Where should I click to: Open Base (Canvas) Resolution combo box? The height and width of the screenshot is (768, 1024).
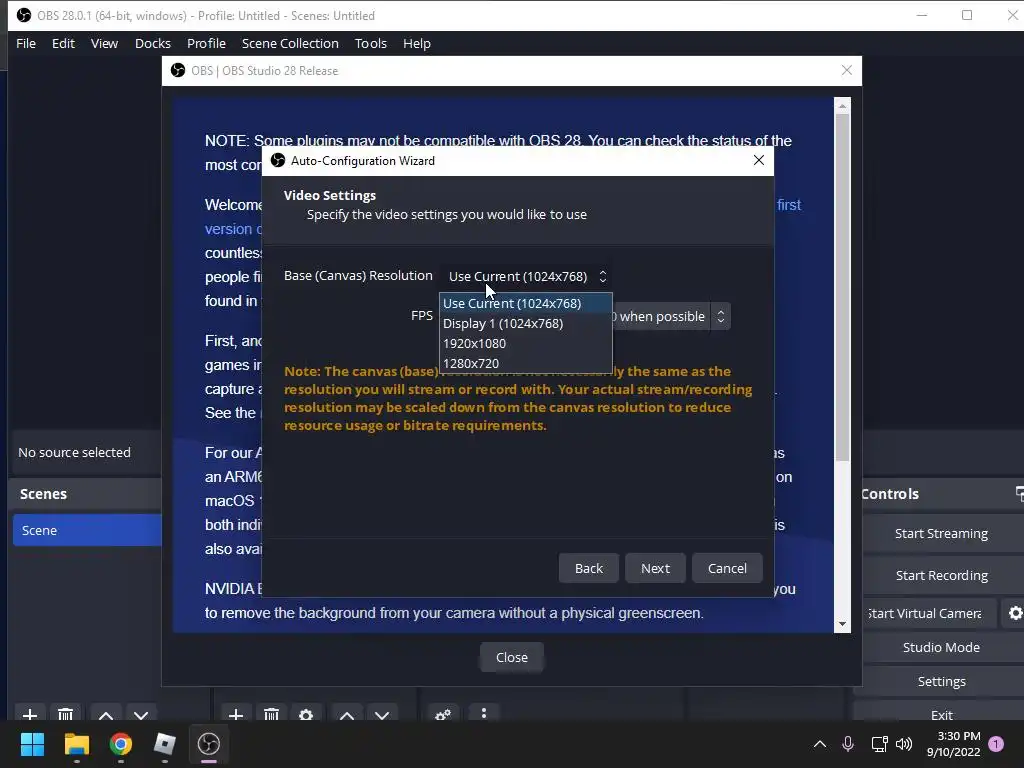click(x=527, y=276)
